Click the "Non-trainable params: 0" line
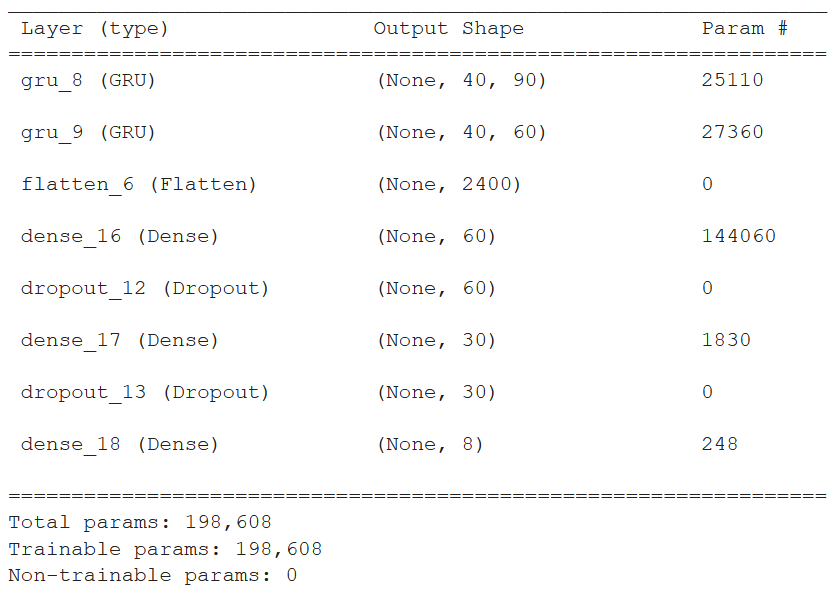 152,576
